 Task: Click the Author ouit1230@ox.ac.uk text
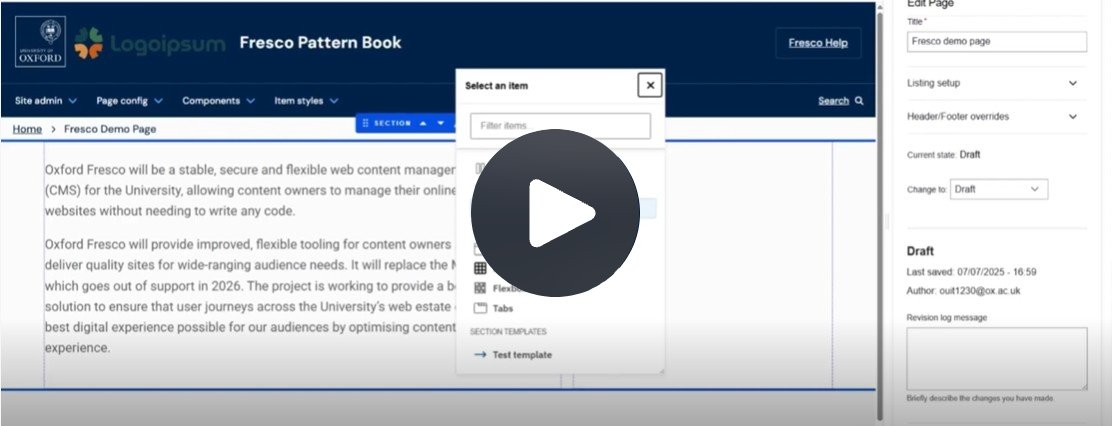[x=963, y=291]
